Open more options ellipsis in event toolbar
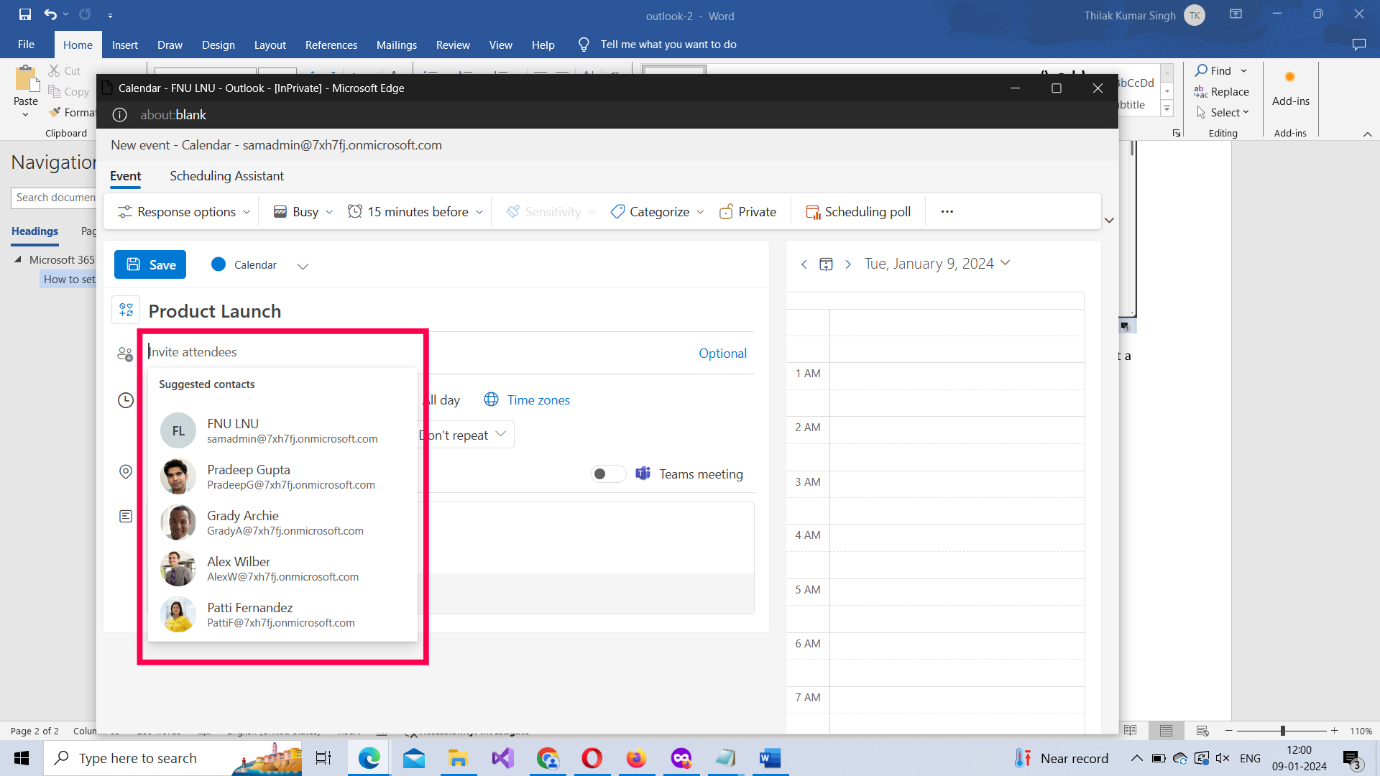 click(x=947, y=212)
